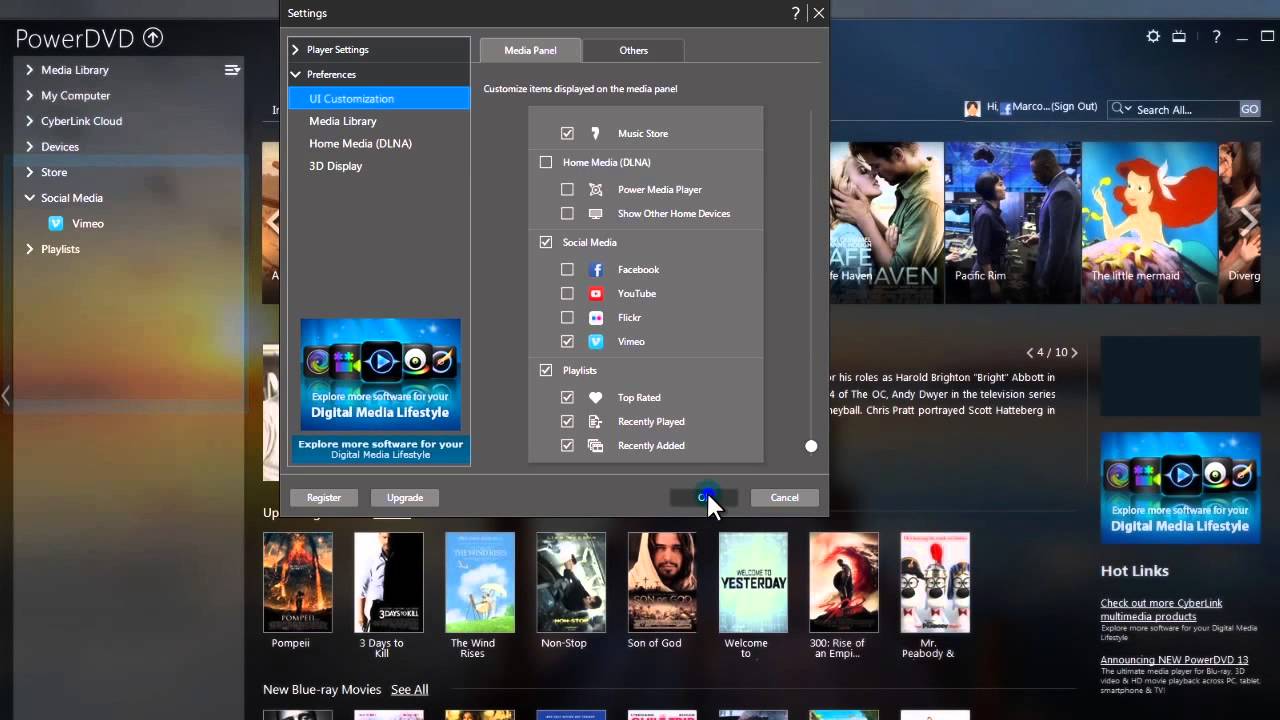
Task: Click the Upgrade button
Action: [405, 497]
